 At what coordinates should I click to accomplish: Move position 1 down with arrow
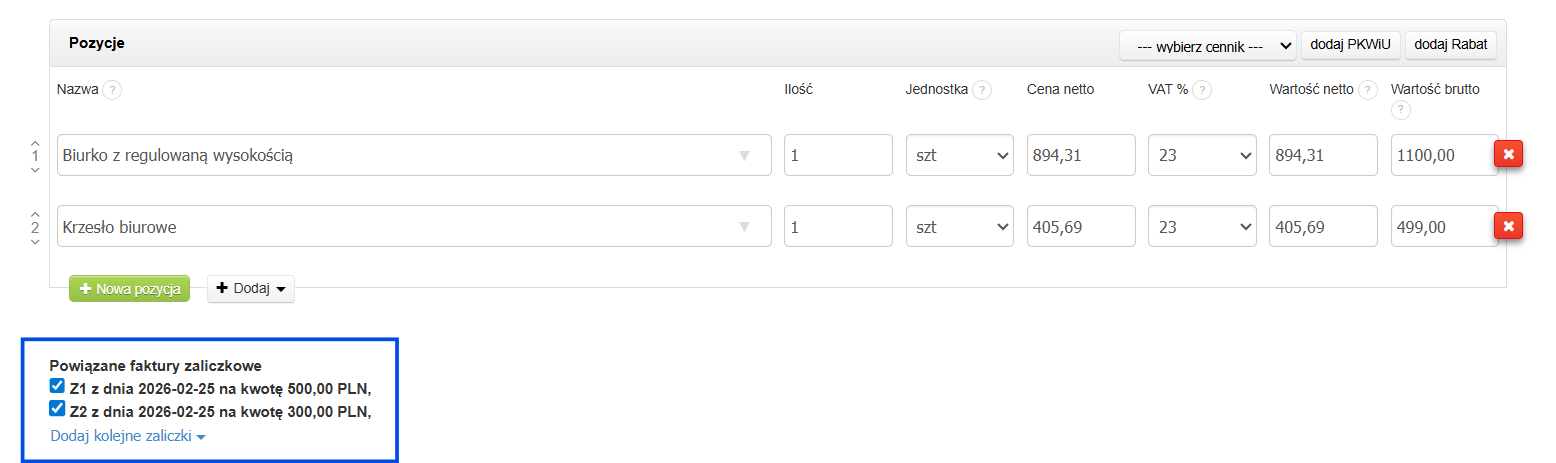pos(35,170)
